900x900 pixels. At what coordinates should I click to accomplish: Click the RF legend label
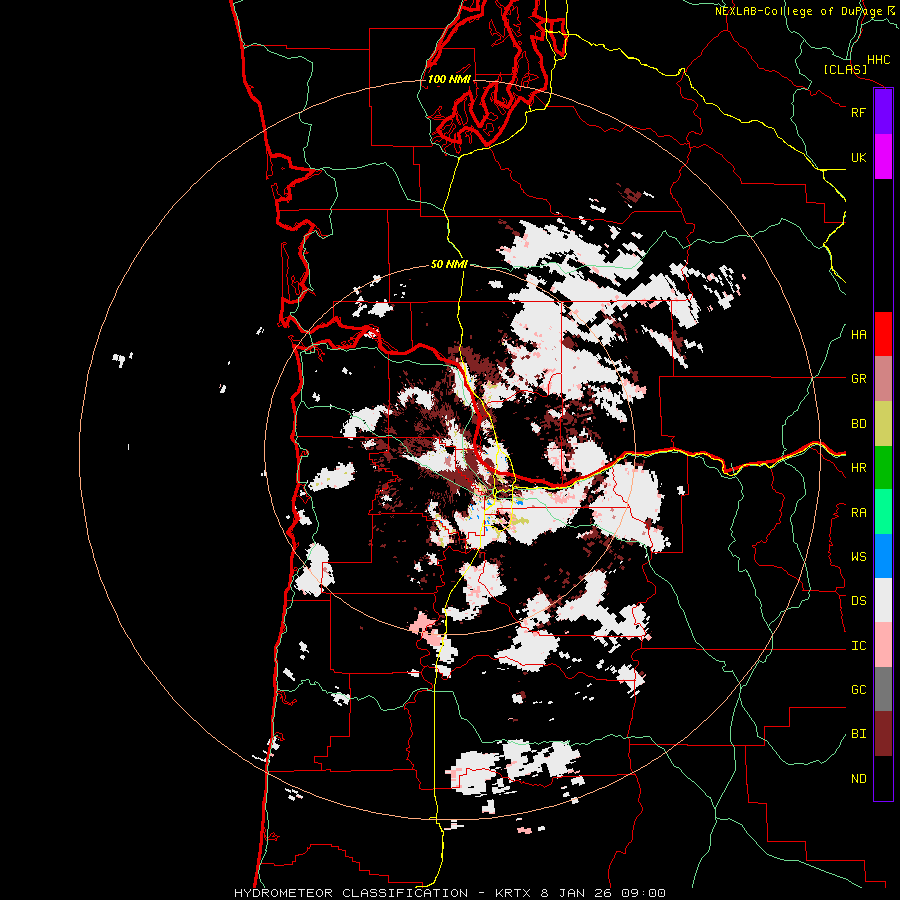(858, 112)
